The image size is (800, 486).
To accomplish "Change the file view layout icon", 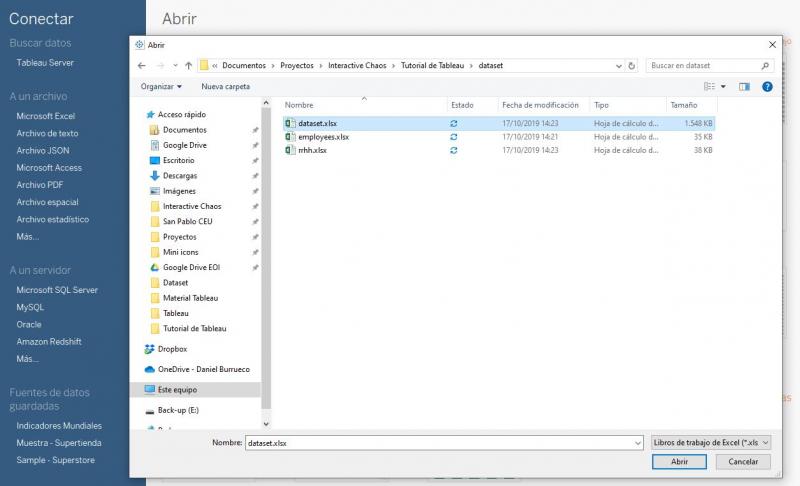I will pyautogui.click(x=709, y=87).
